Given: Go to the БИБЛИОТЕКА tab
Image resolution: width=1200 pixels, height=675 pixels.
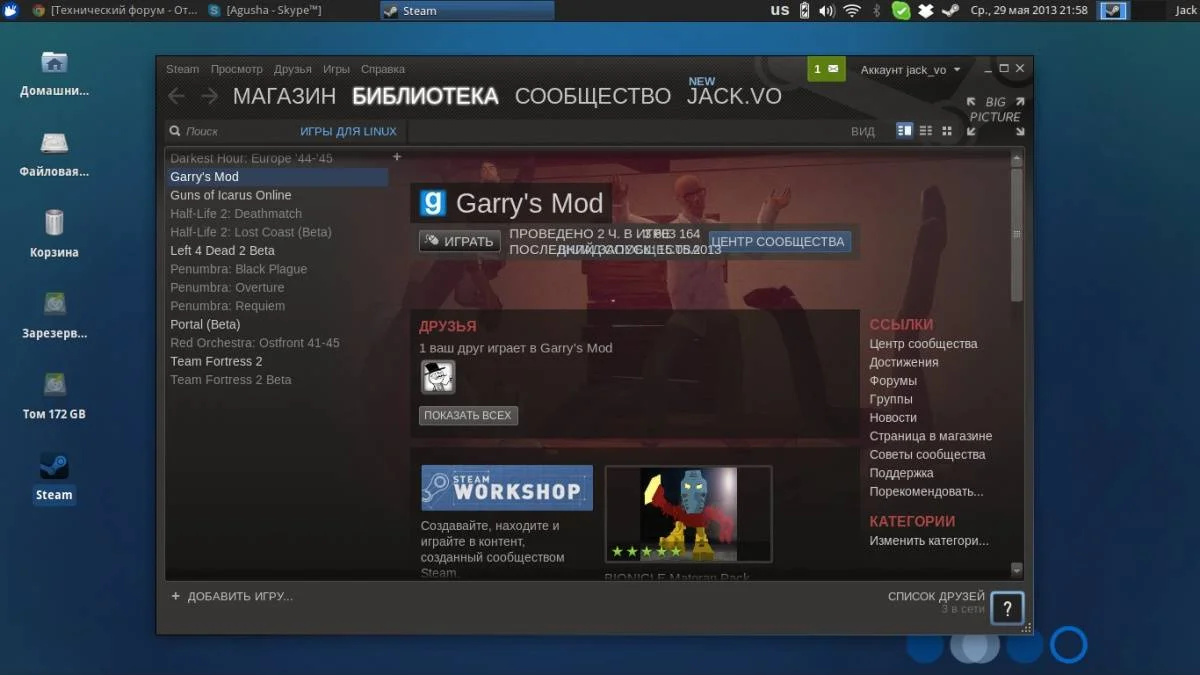Looking at the screenshot, I should [x=425, y=96].
